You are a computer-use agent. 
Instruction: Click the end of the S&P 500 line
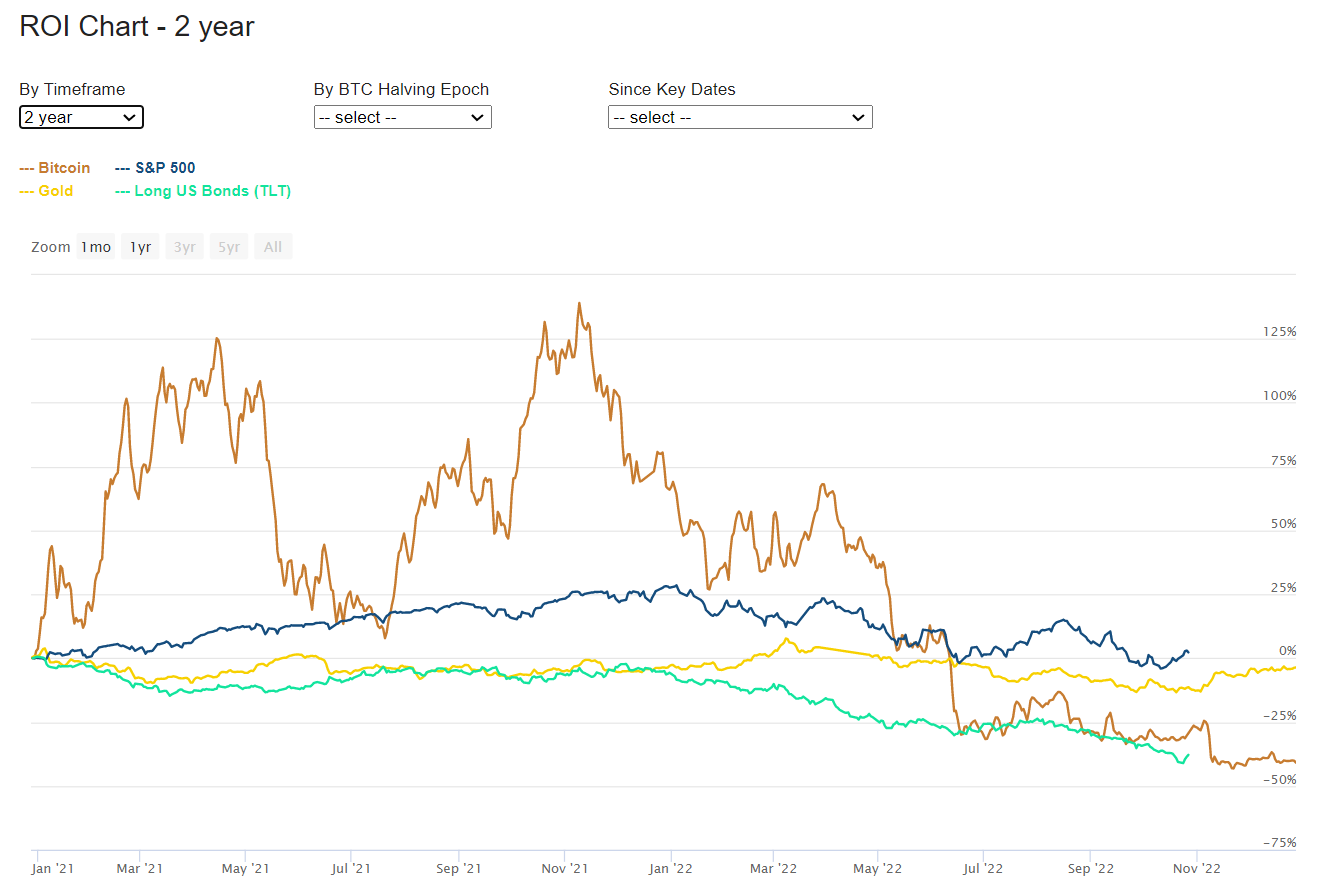click(x=1188, y=652)
